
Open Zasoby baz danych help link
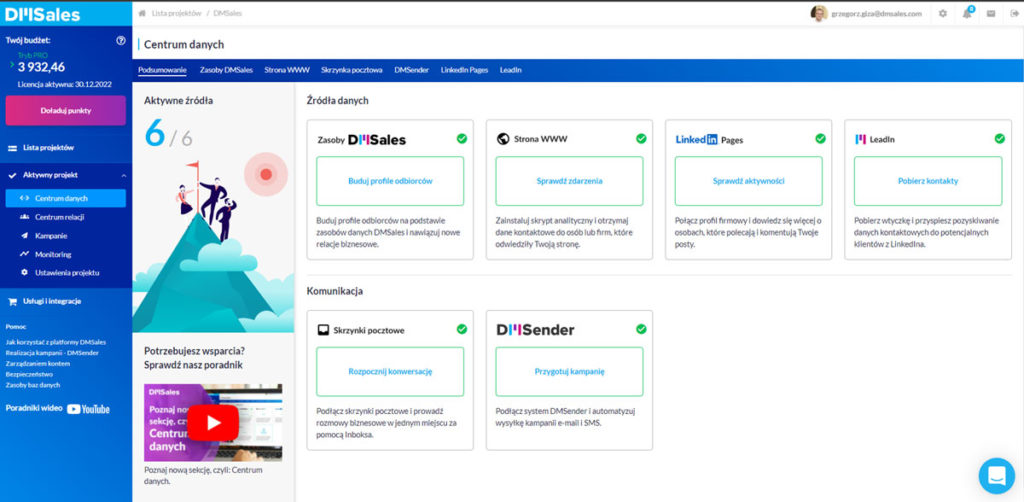tap(33, 385)
